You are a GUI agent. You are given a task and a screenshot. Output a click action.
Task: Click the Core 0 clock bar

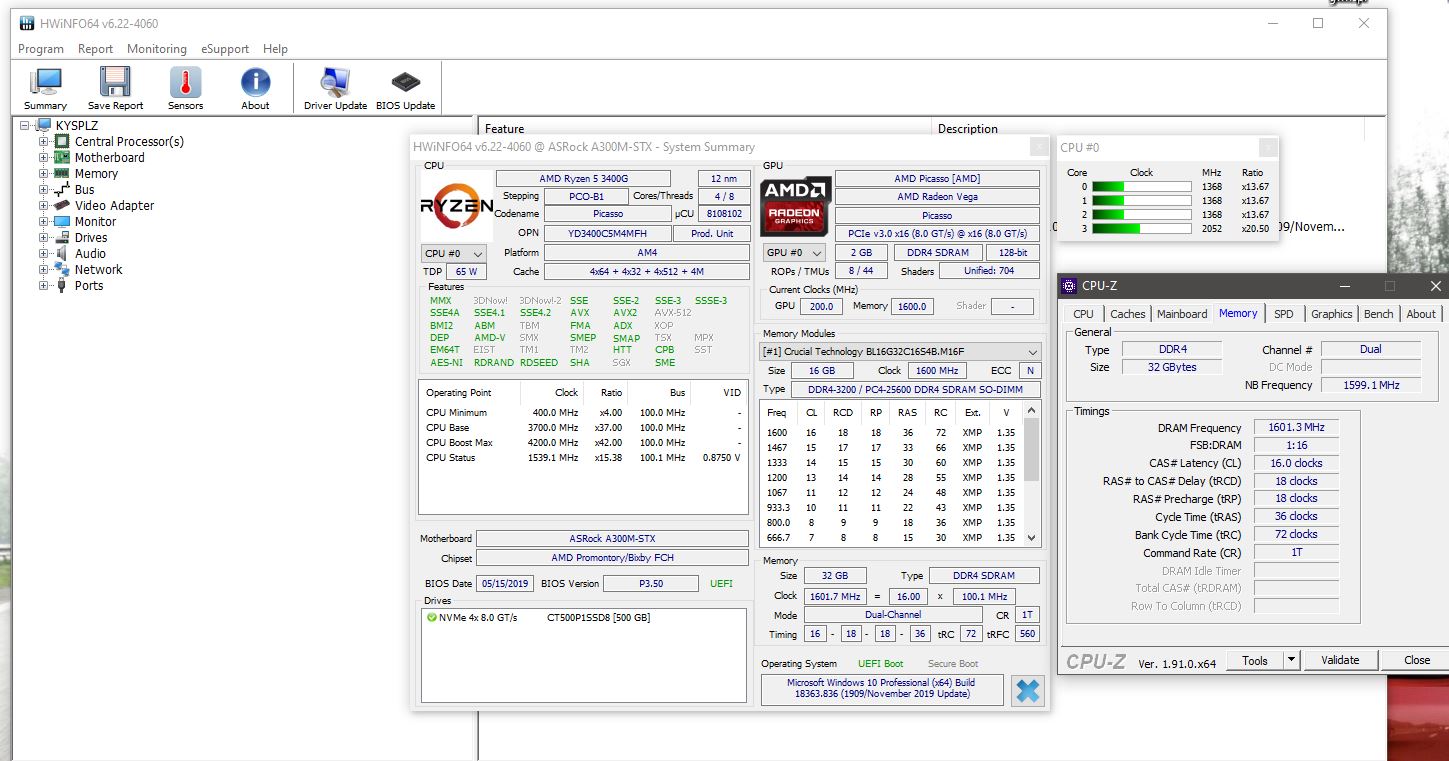[x=1141, y=187]
